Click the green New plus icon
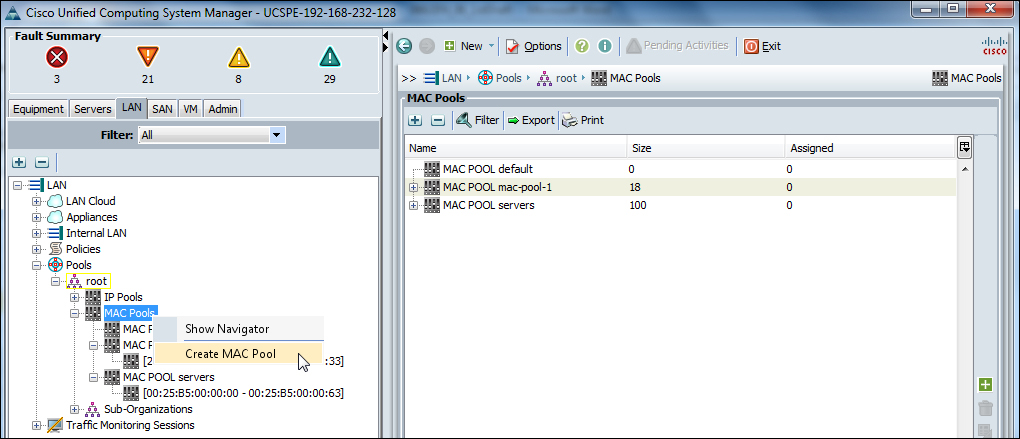 pyautogui.click(x=450, y=46)
